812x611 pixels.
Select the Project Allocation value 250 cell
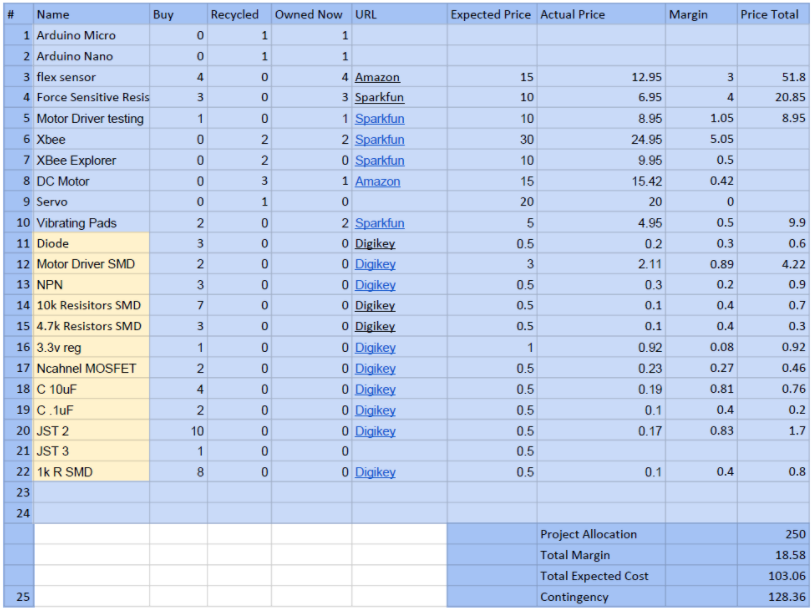click(773, 534)
